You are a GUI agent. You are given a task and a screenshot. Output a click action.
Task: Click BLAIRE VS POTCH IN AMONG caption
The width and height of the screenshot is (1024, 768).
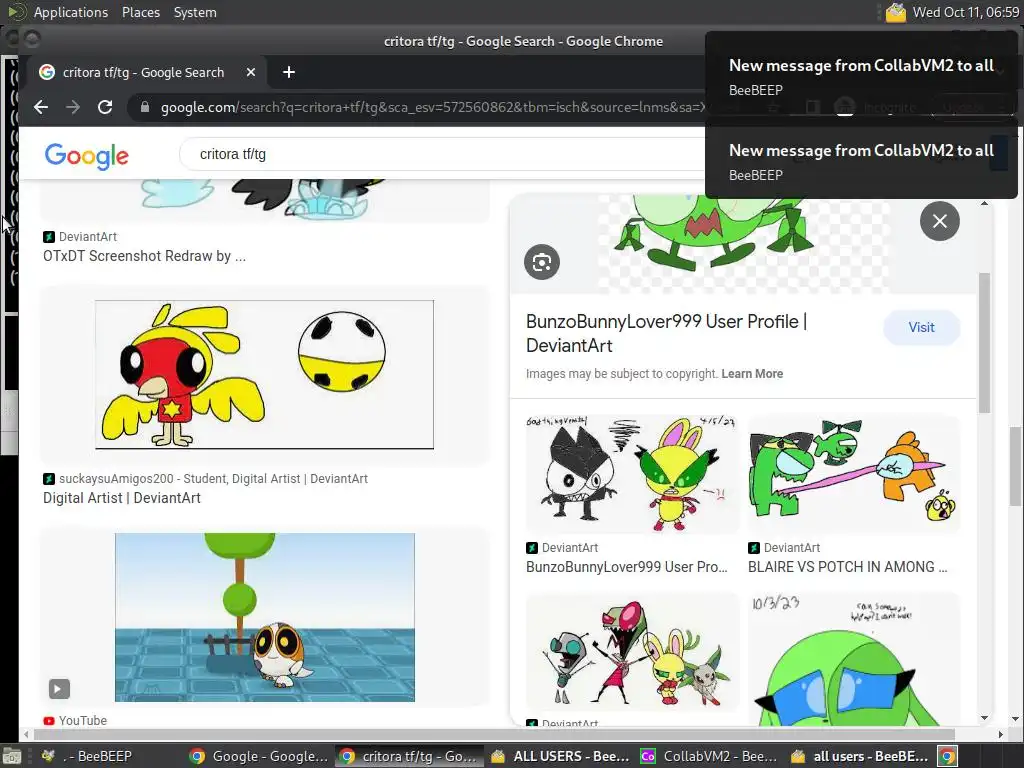[847, 567]
